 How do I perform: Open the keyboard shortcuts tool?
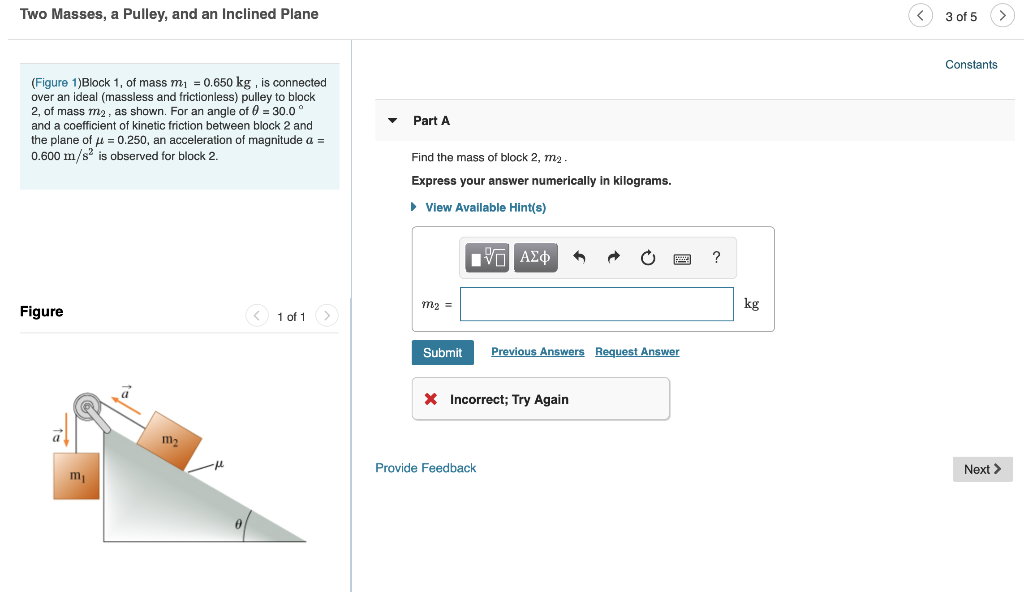pyautogui.click(x=683, y=257)
